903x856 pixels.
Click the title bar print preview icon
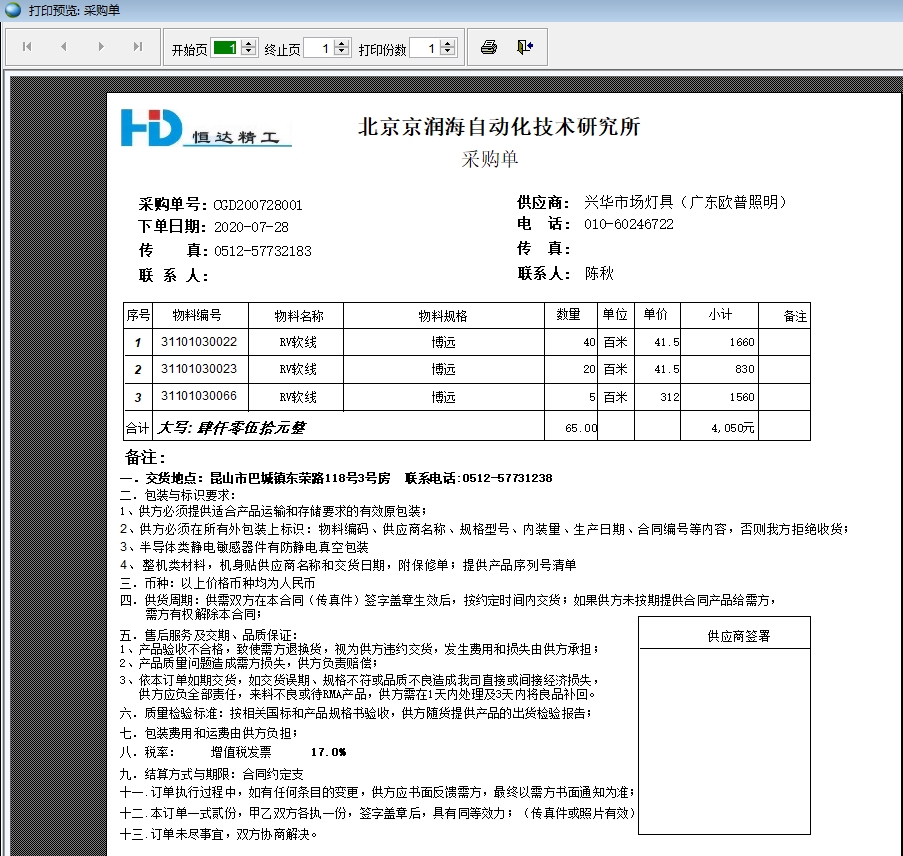10,10
